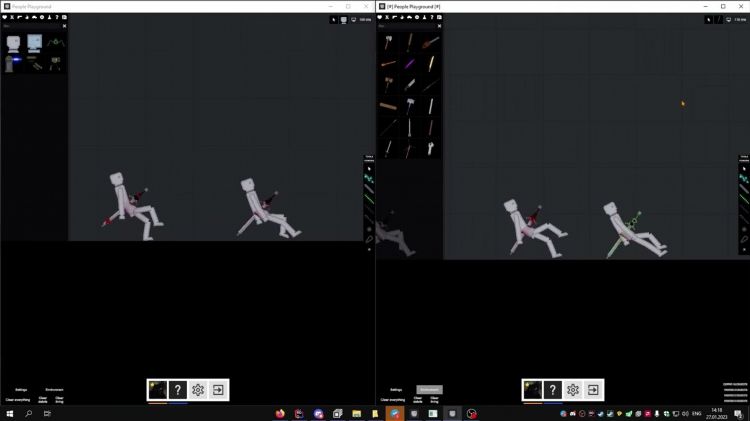Select the axe from the melee list

click(x=388, y=42)
